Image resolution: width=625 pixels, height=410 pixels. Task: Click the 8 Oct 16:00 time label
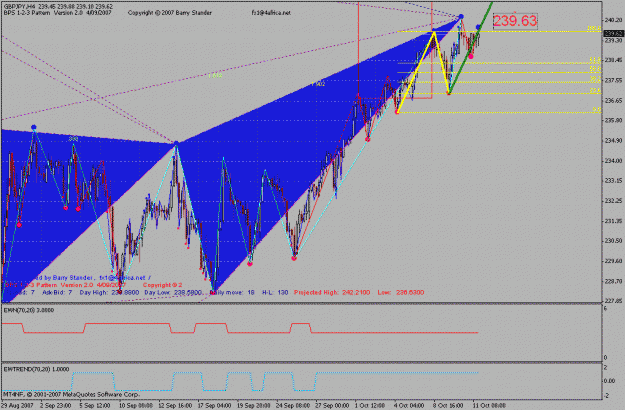(448, 406)
